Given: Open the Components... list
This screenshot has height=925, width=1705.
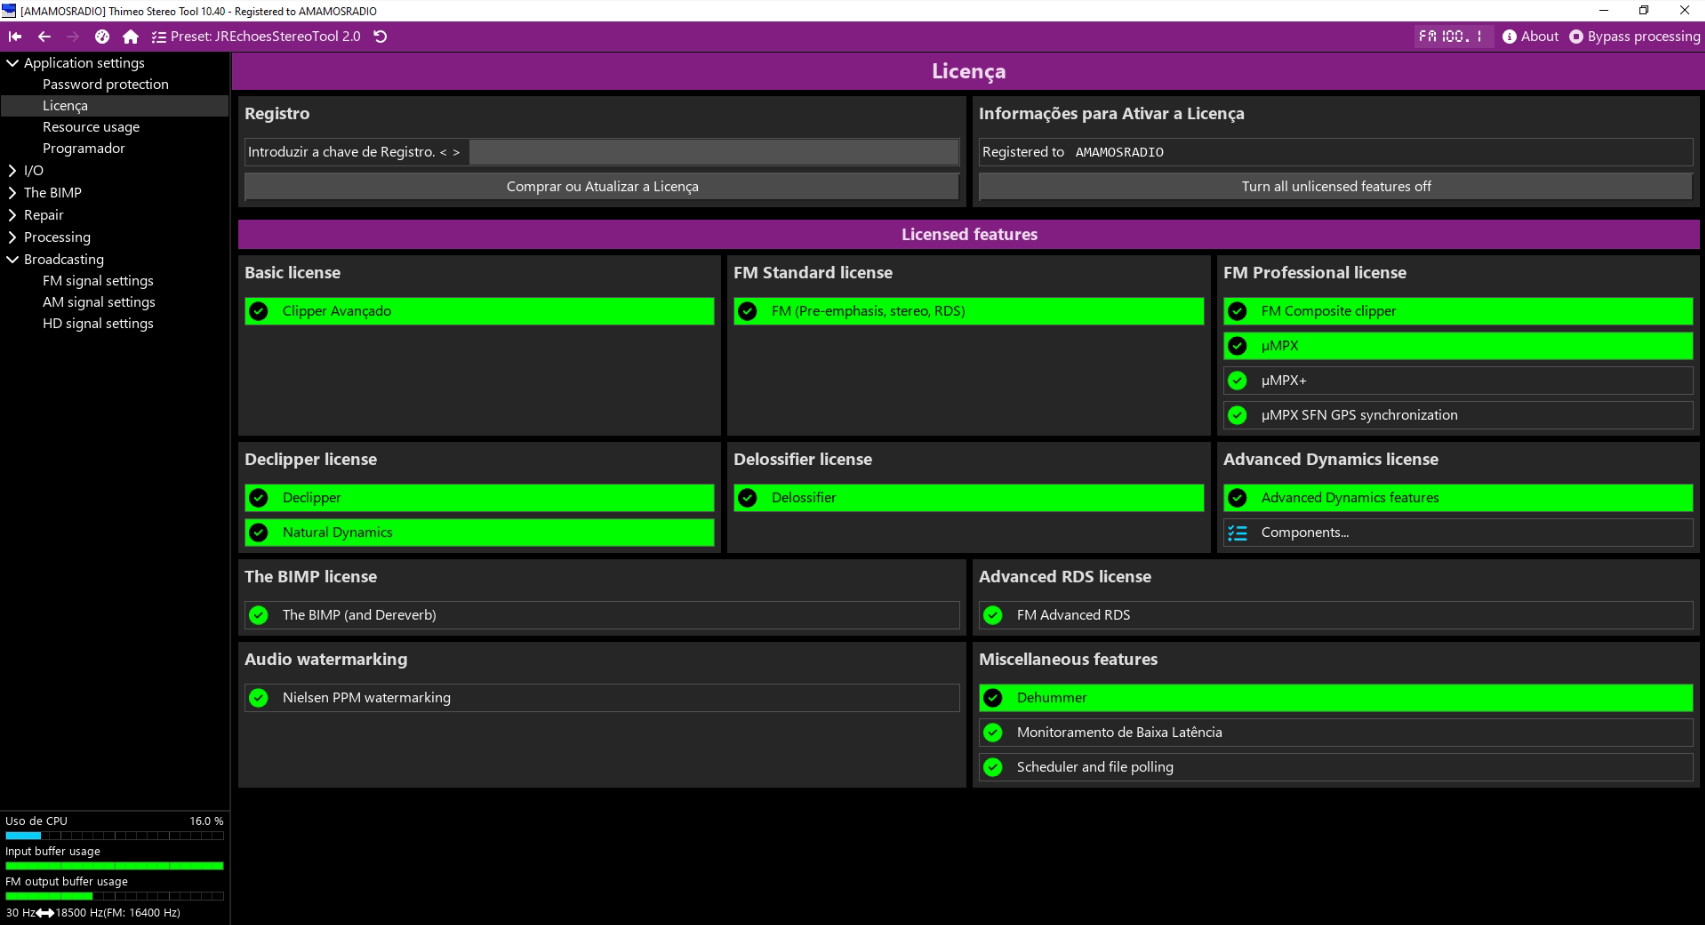Looking at the screenshot, I should coord(1458,533).
